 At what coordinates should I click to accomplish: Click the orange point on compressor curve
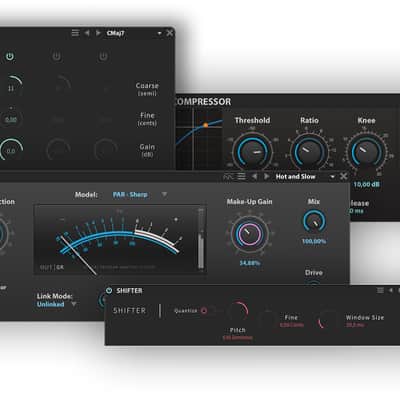pos(206,125)
